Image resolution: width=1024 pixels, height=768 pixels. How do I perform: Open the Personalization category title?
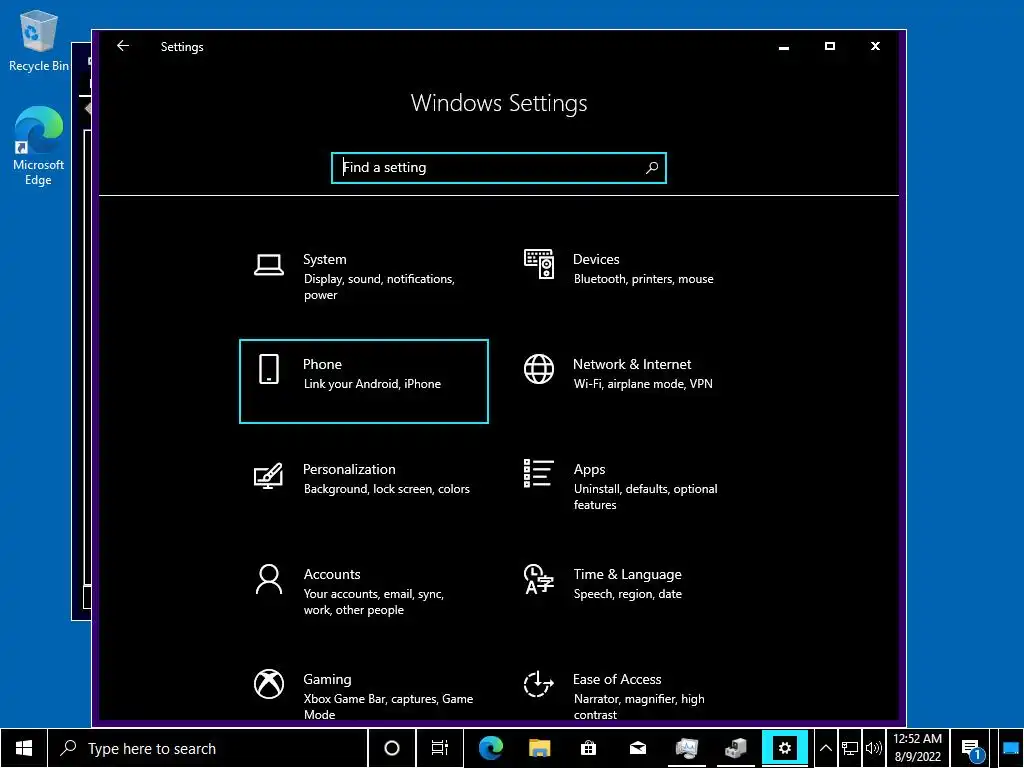(349, 470)
